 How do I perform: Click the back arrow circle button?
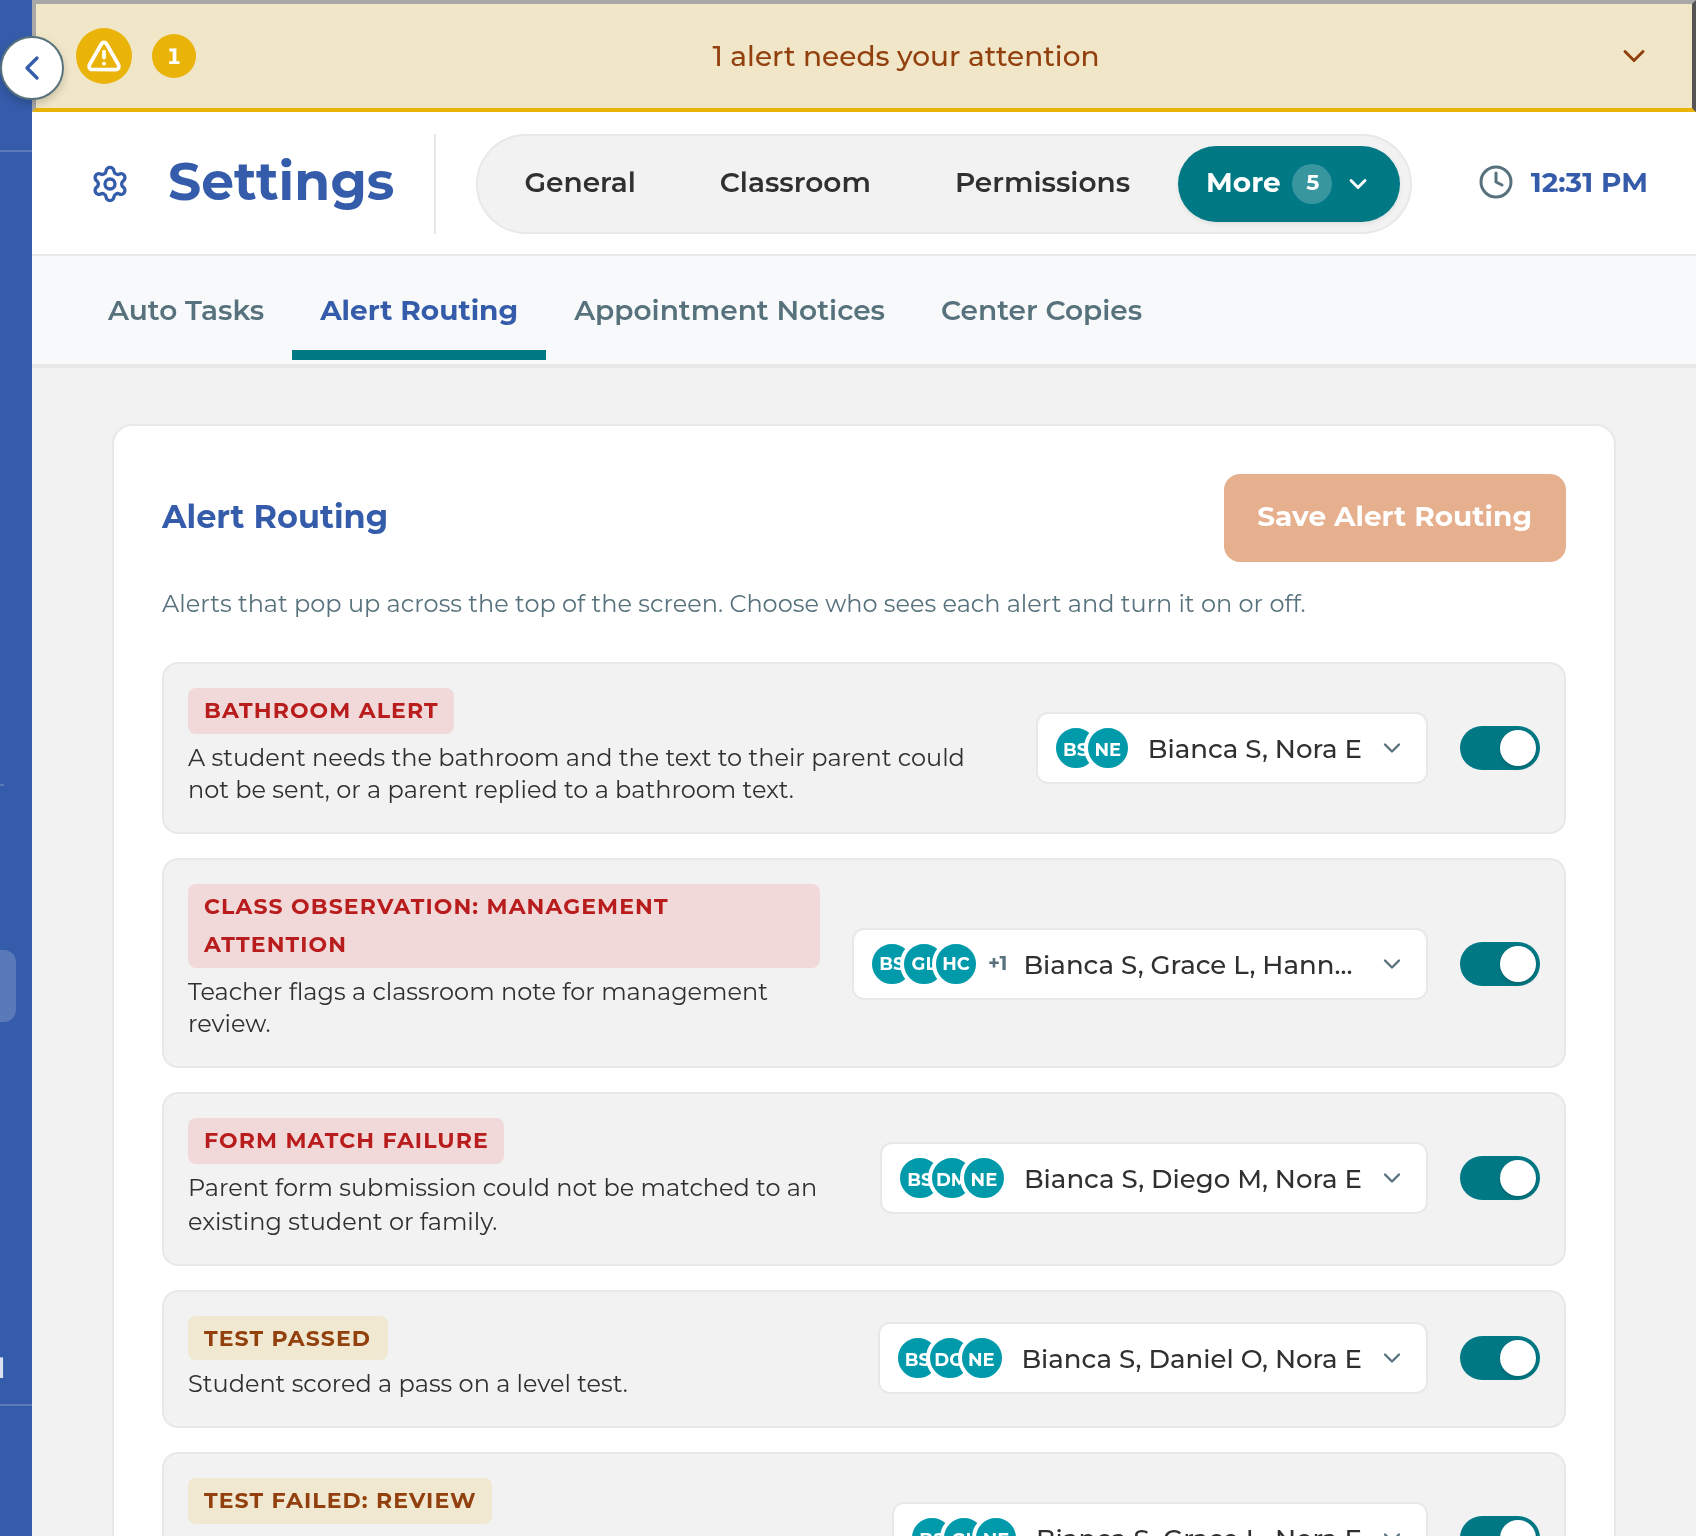33,68
